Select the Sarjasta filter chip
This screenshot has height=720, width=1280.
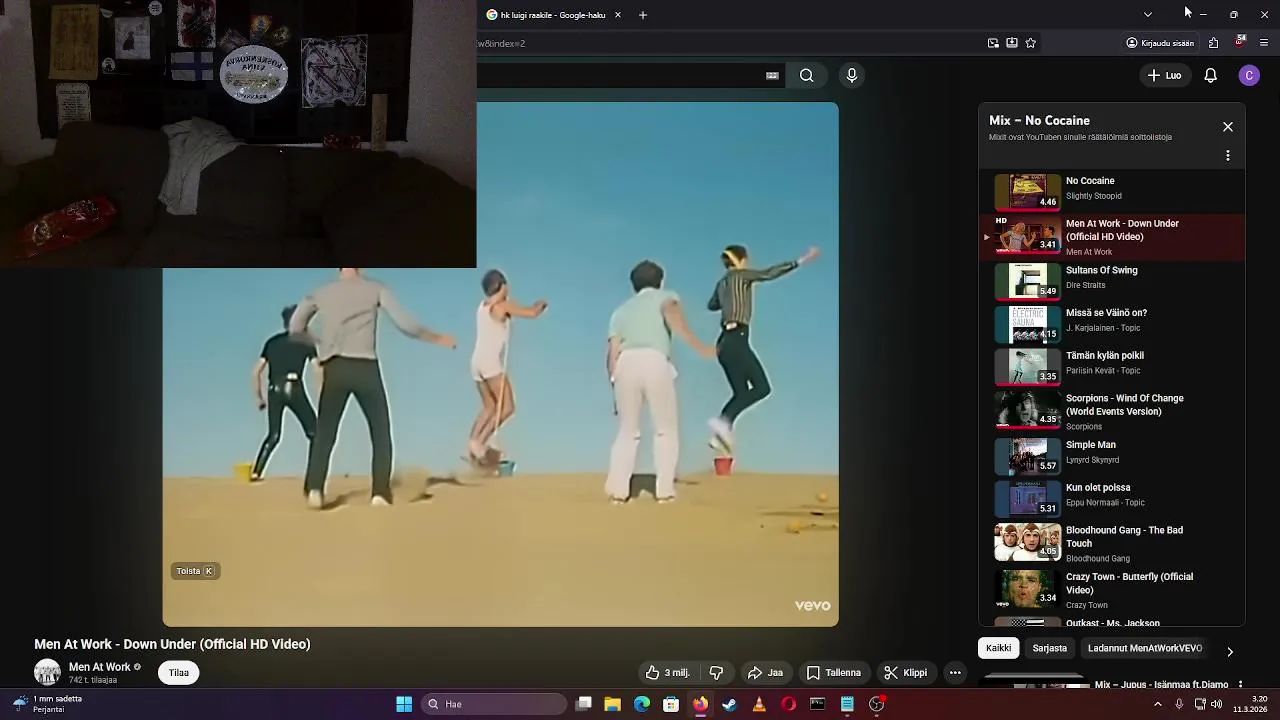(1050, 648)
